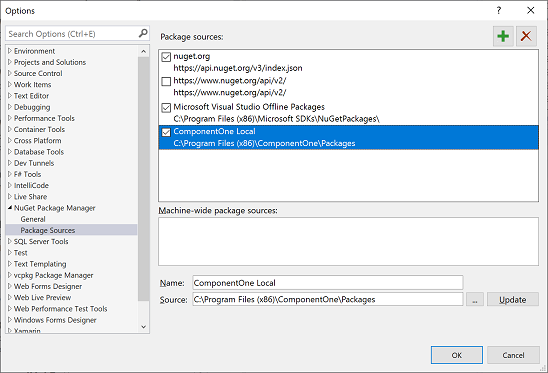The width and height of the screenshot is (548, 373).
Task: Open the help question mark
Action: (x=499, y=10)
